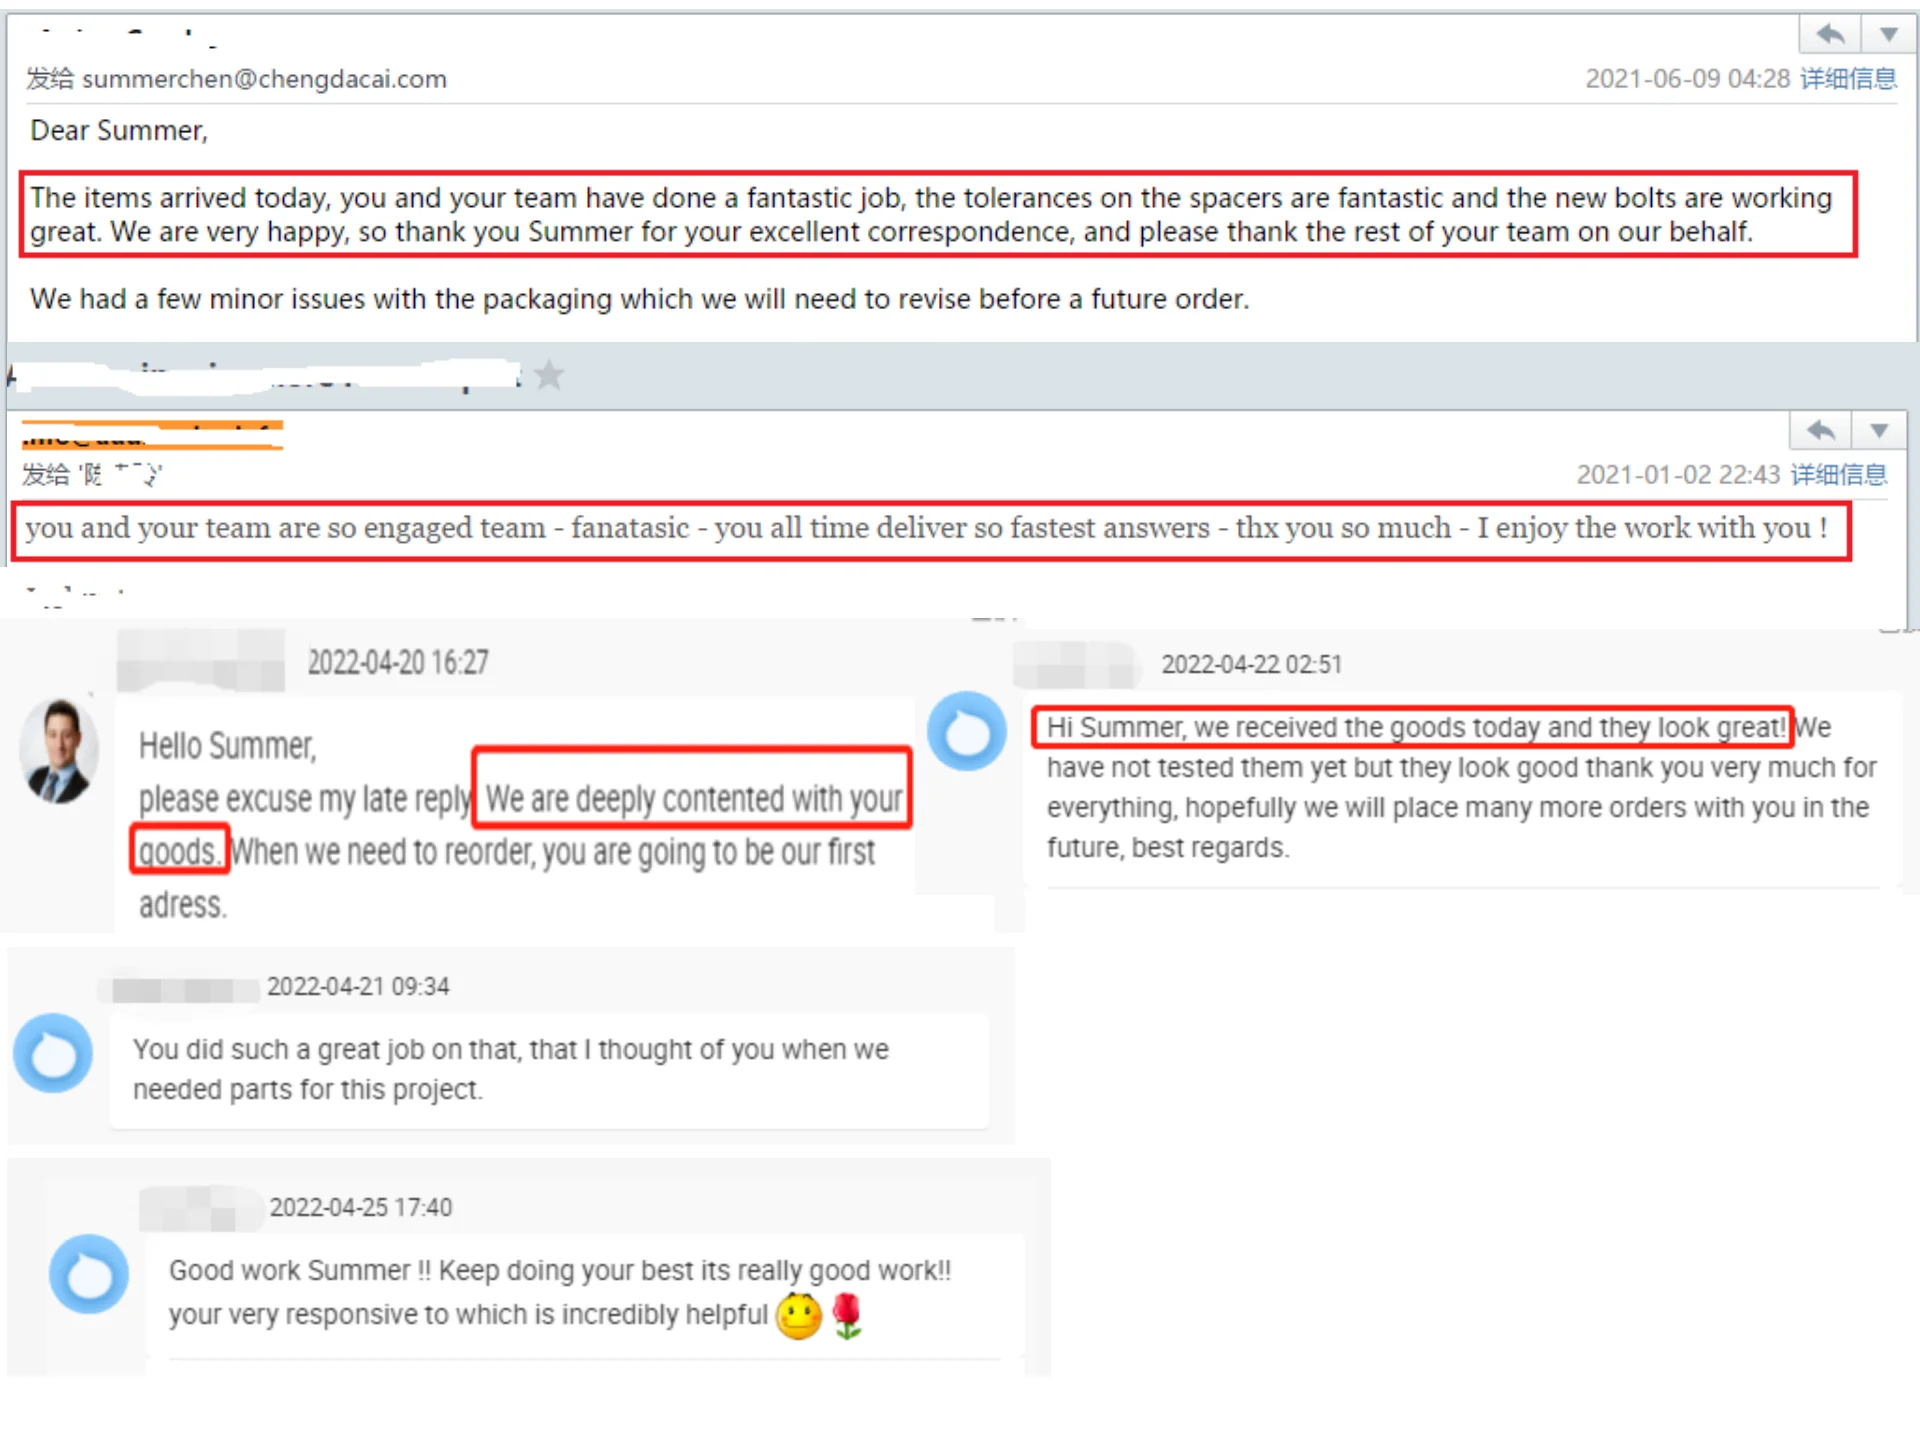Open 详细信息 link for the 2021-06-09 email
1920x1440 pixels.
pyautogui.click(x=1848, y=79)
